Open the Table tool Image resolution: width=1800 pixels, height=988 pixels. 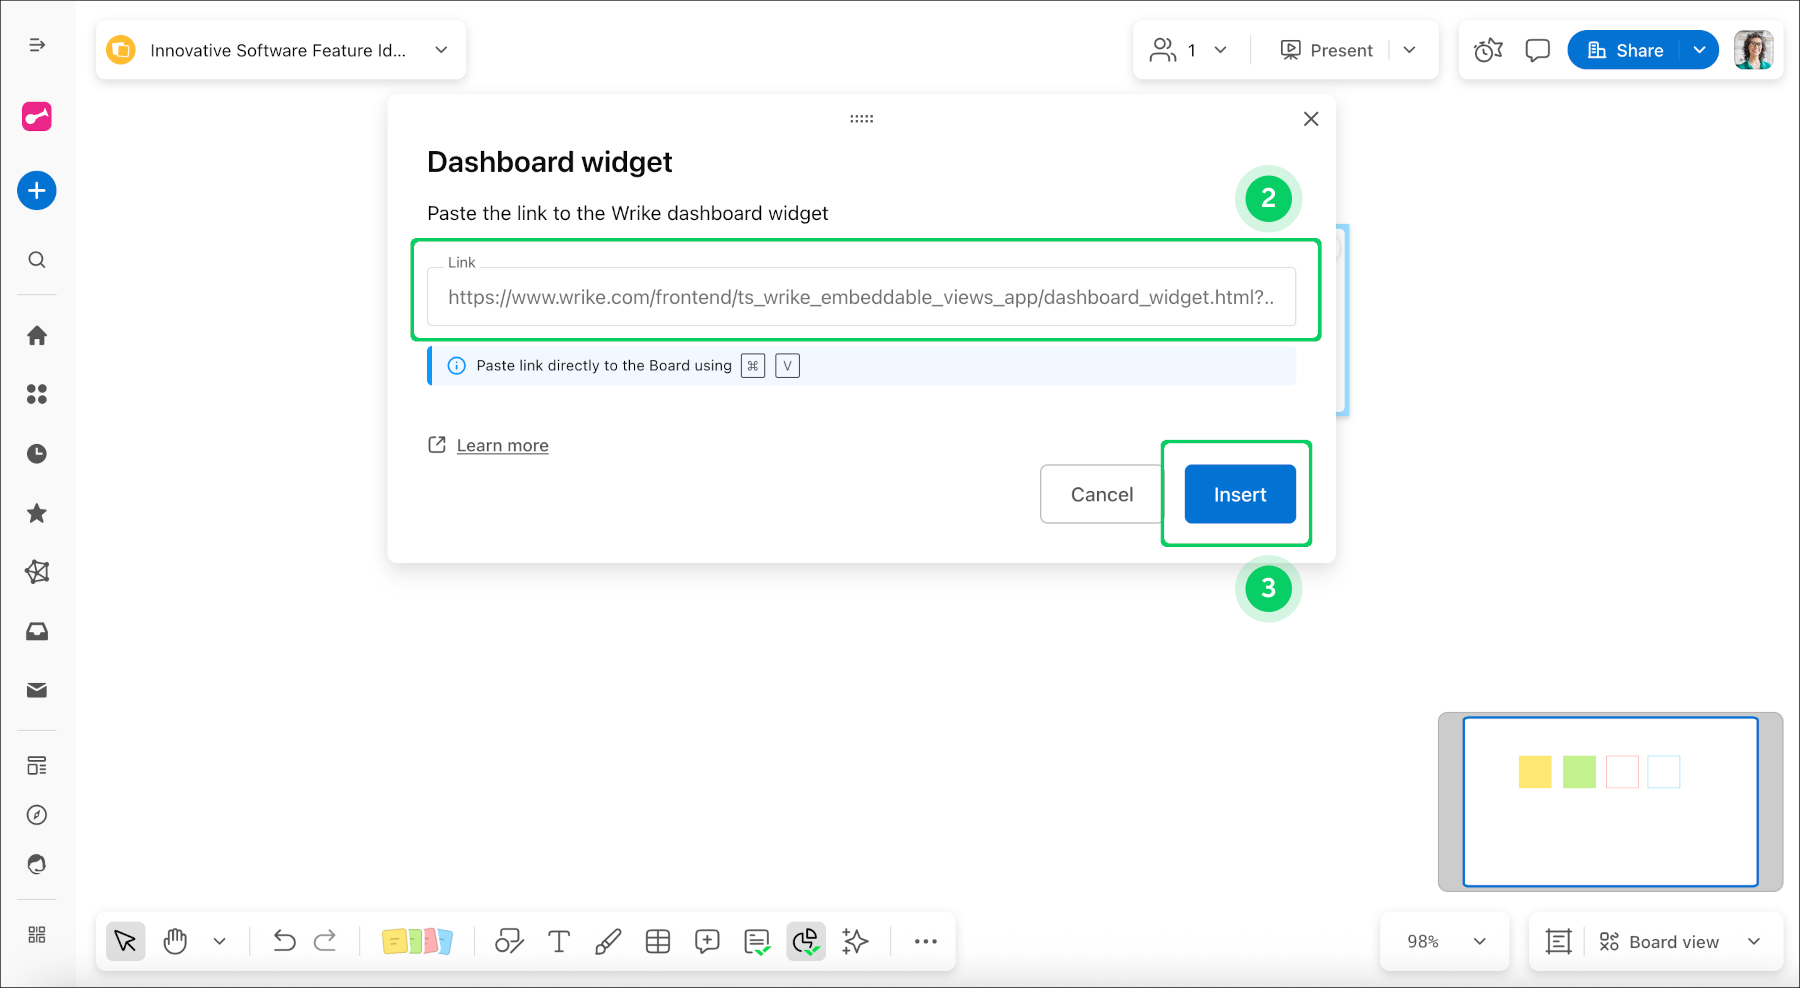coord(658,941)
